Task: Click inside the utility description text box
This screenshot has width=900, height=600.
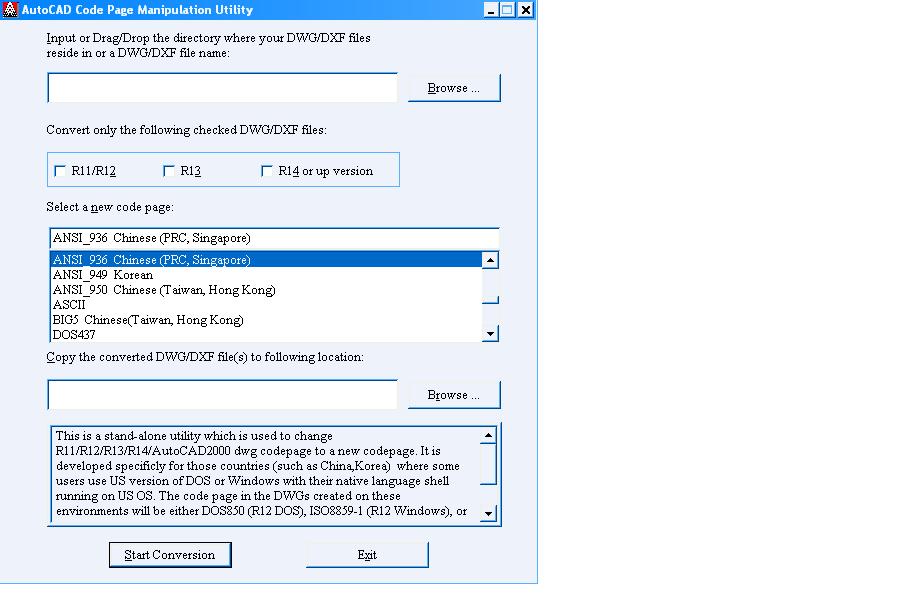Action: click(x=265, y=474)
